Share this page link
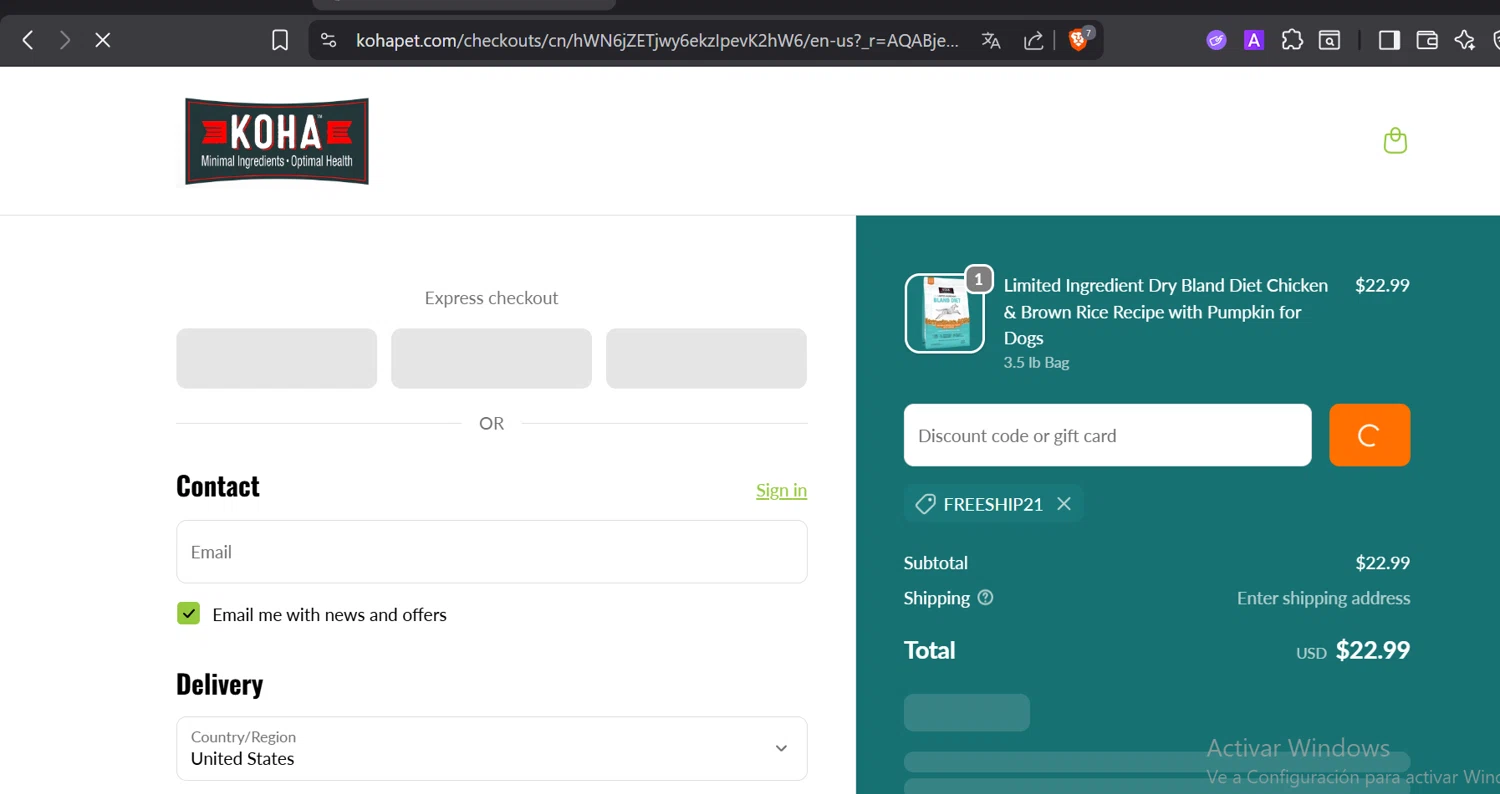This screenshot has width=1500, height=794. coord(1034,40)
